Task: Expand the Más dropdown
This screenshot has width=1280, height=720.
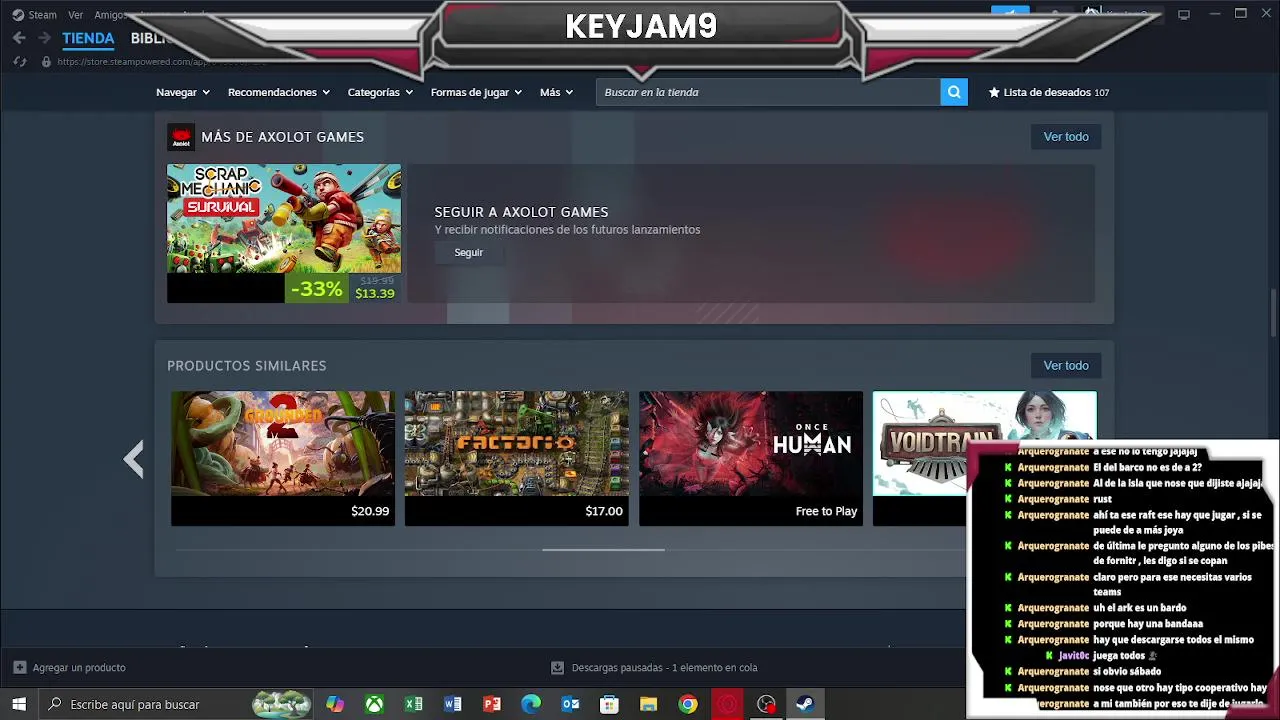Action: pyautogui.click(x=557, y=92)
